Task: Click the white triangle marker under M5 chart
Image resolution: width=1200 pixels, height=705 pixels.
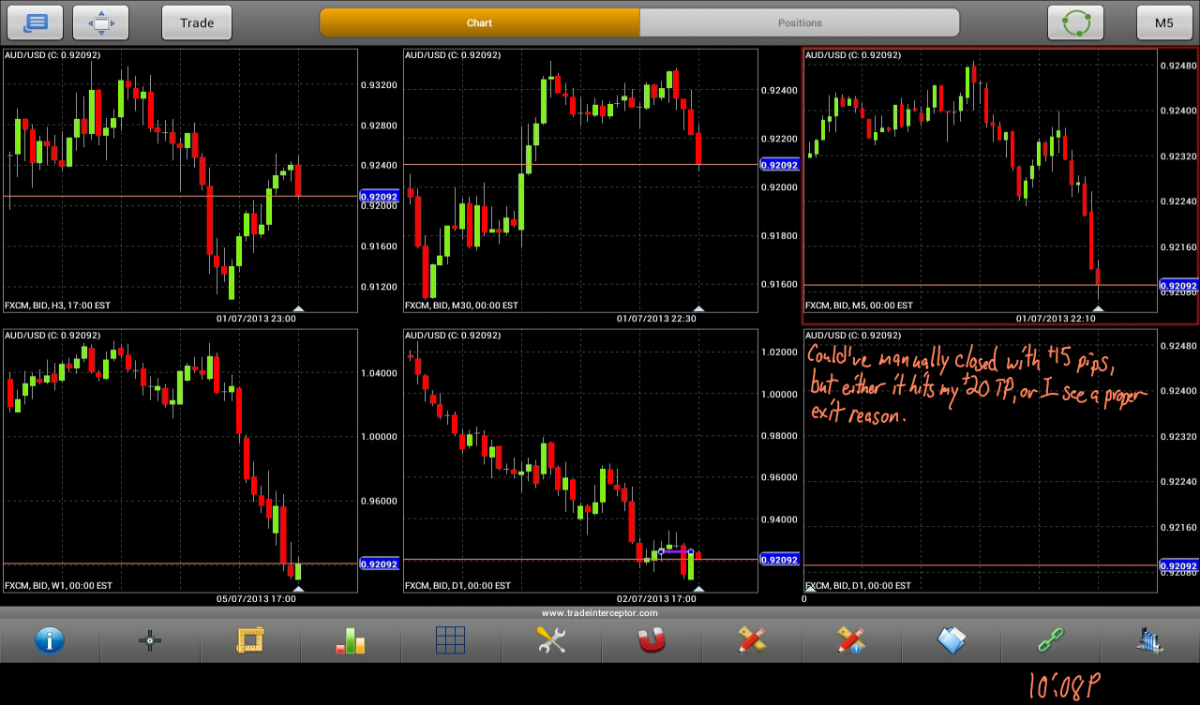Action: click(1098, 308)
